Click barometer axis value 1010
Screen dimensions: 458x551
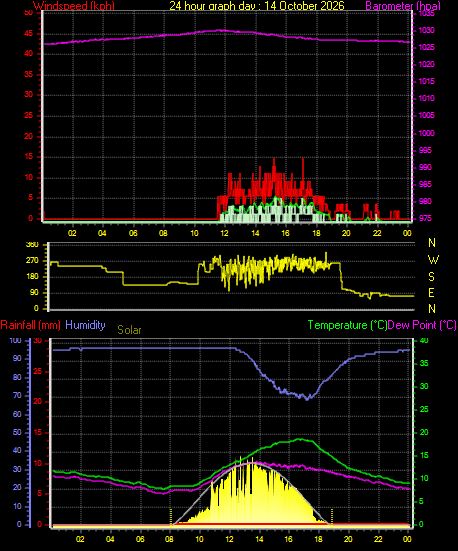(x=426, y=98)
